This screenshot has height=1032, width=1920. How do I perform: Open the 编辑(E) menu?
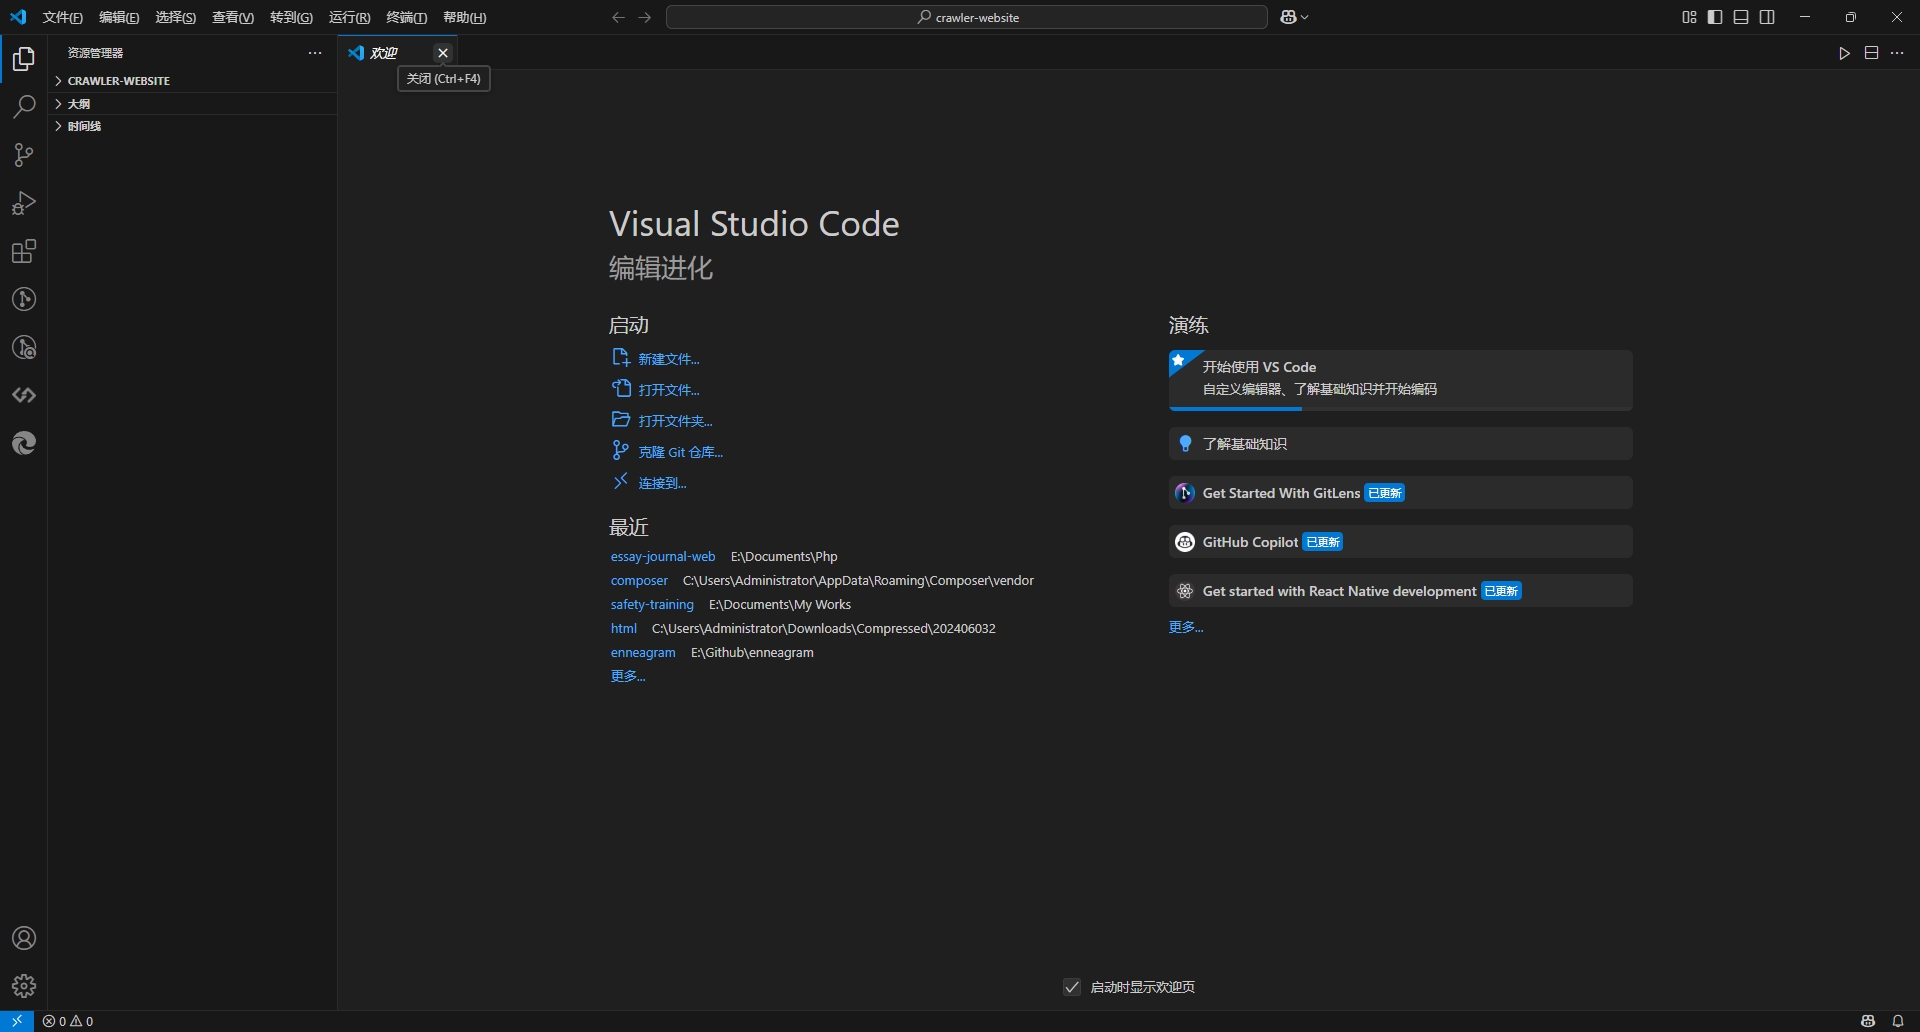click(x=119, y=17)
